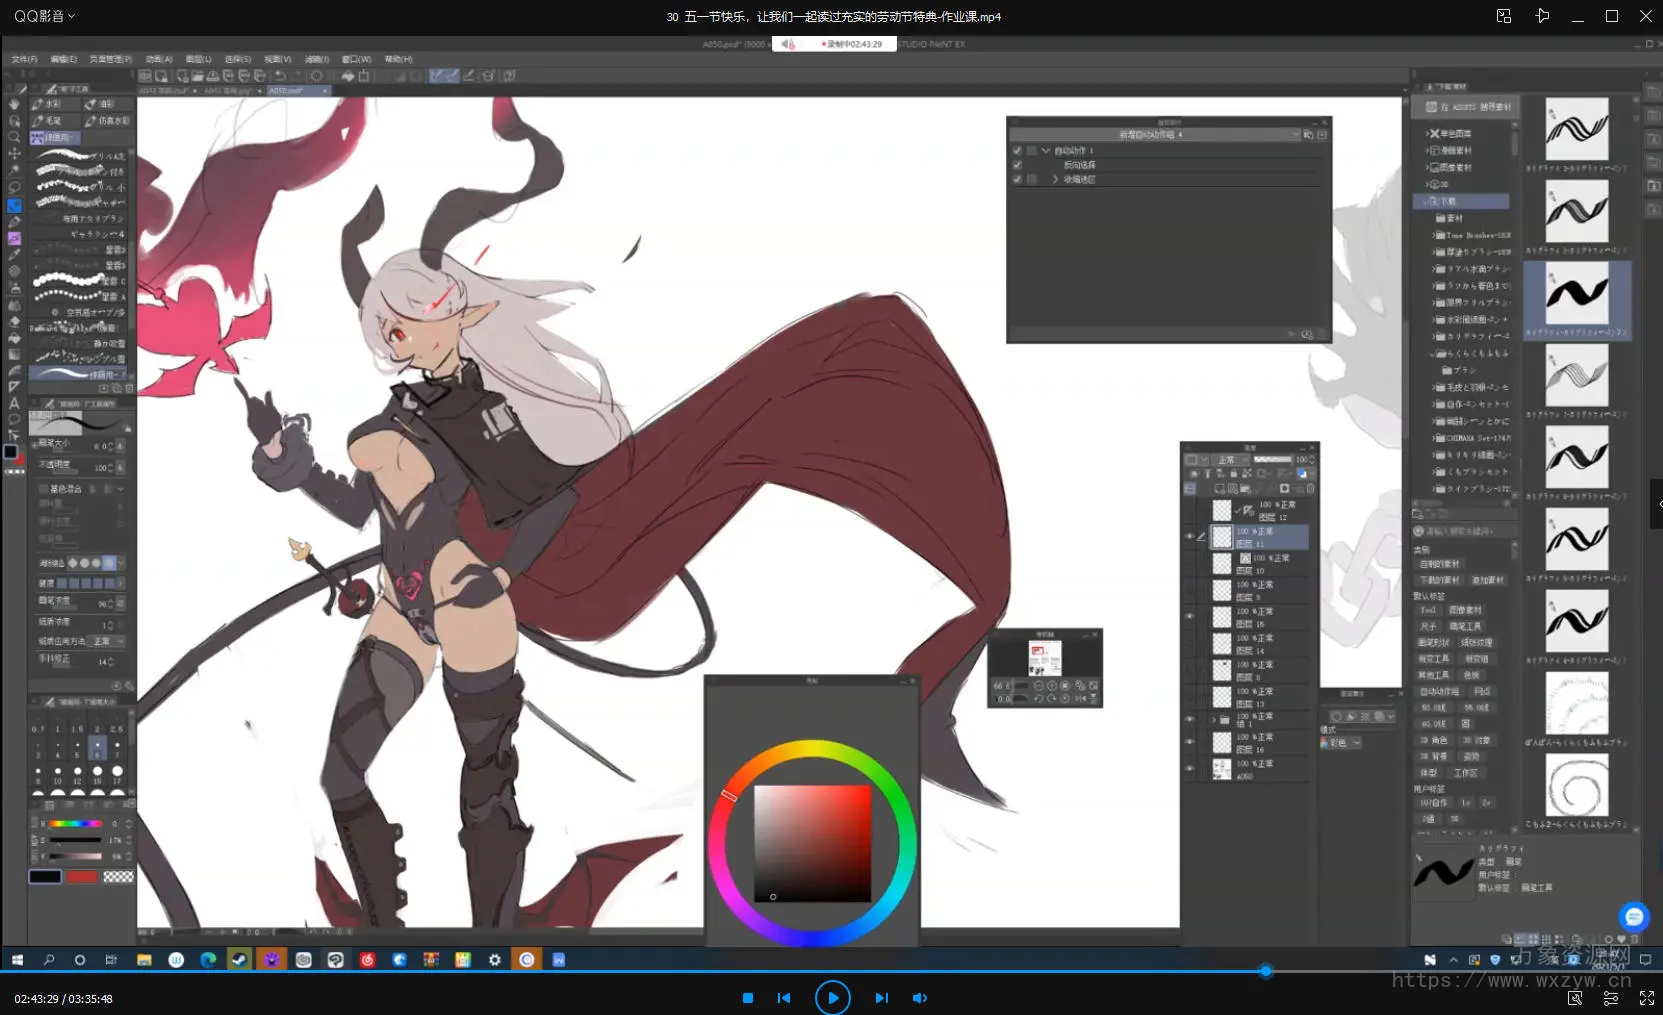Click the circular hue color wheel ring
The width and height of the screenshot is (1663, 1015).
(x=815, y=749)
